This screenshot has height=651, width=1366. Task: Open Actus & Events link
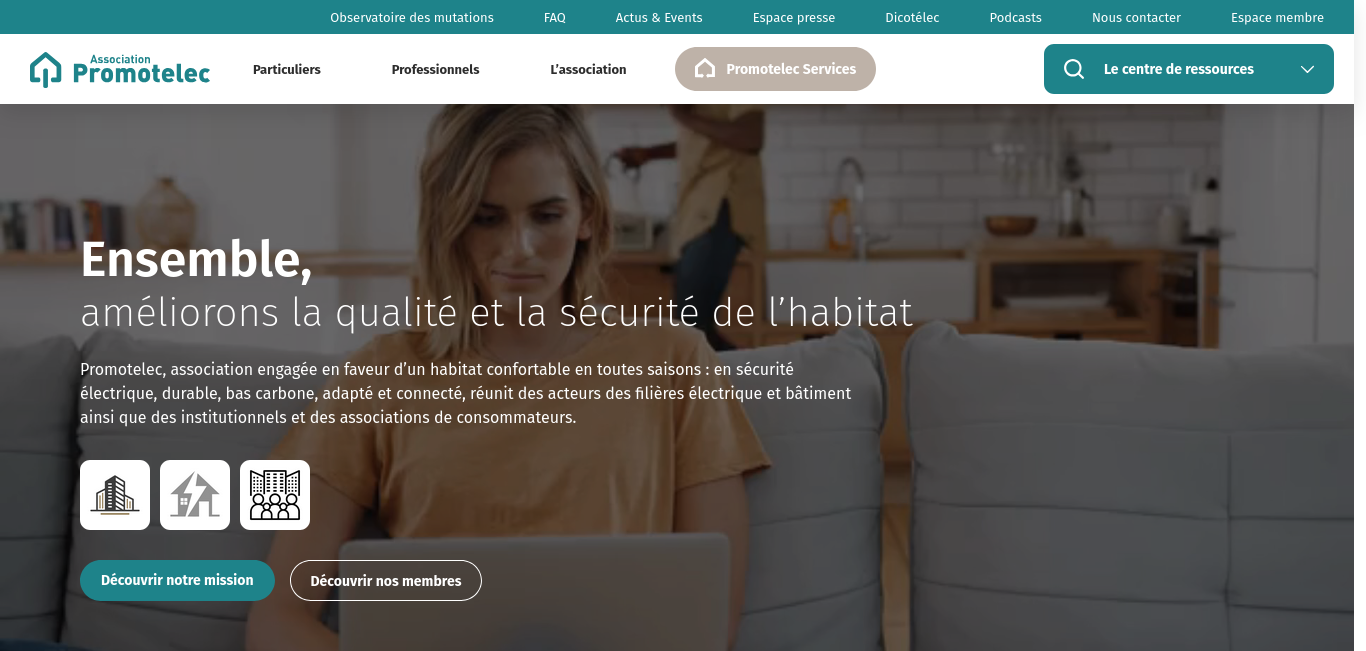point(659,17)
